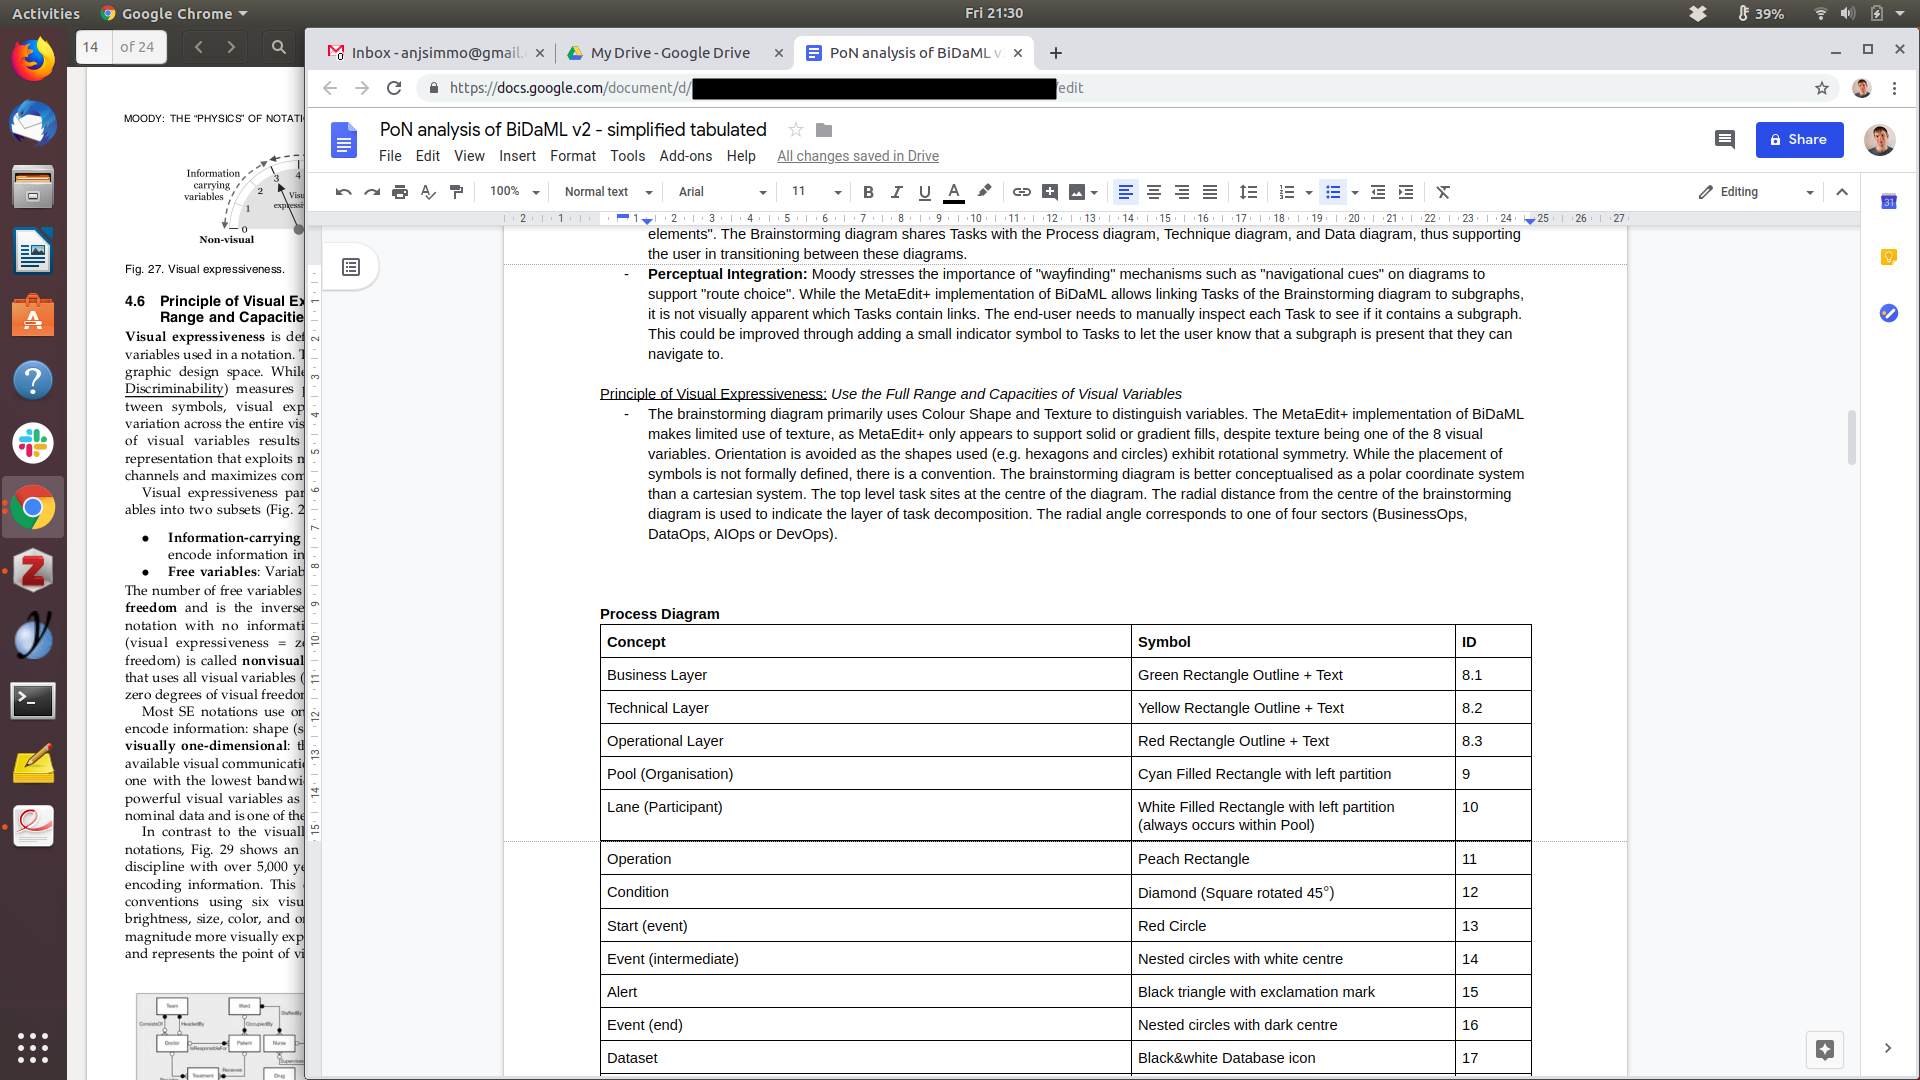Screen dimensions: 1920x1080
Task: Click the spell check icon
Action: coord(428,192)
